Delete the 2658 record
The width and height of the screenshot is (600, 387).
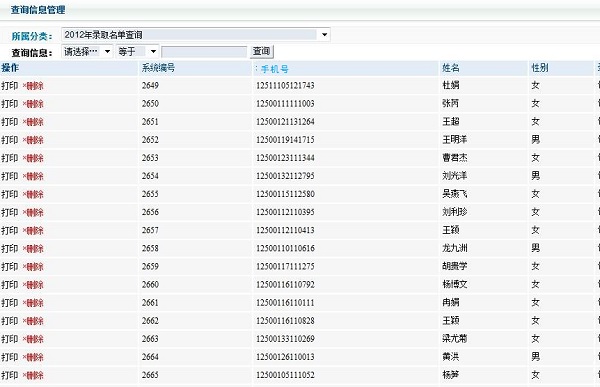click(33, 249)
